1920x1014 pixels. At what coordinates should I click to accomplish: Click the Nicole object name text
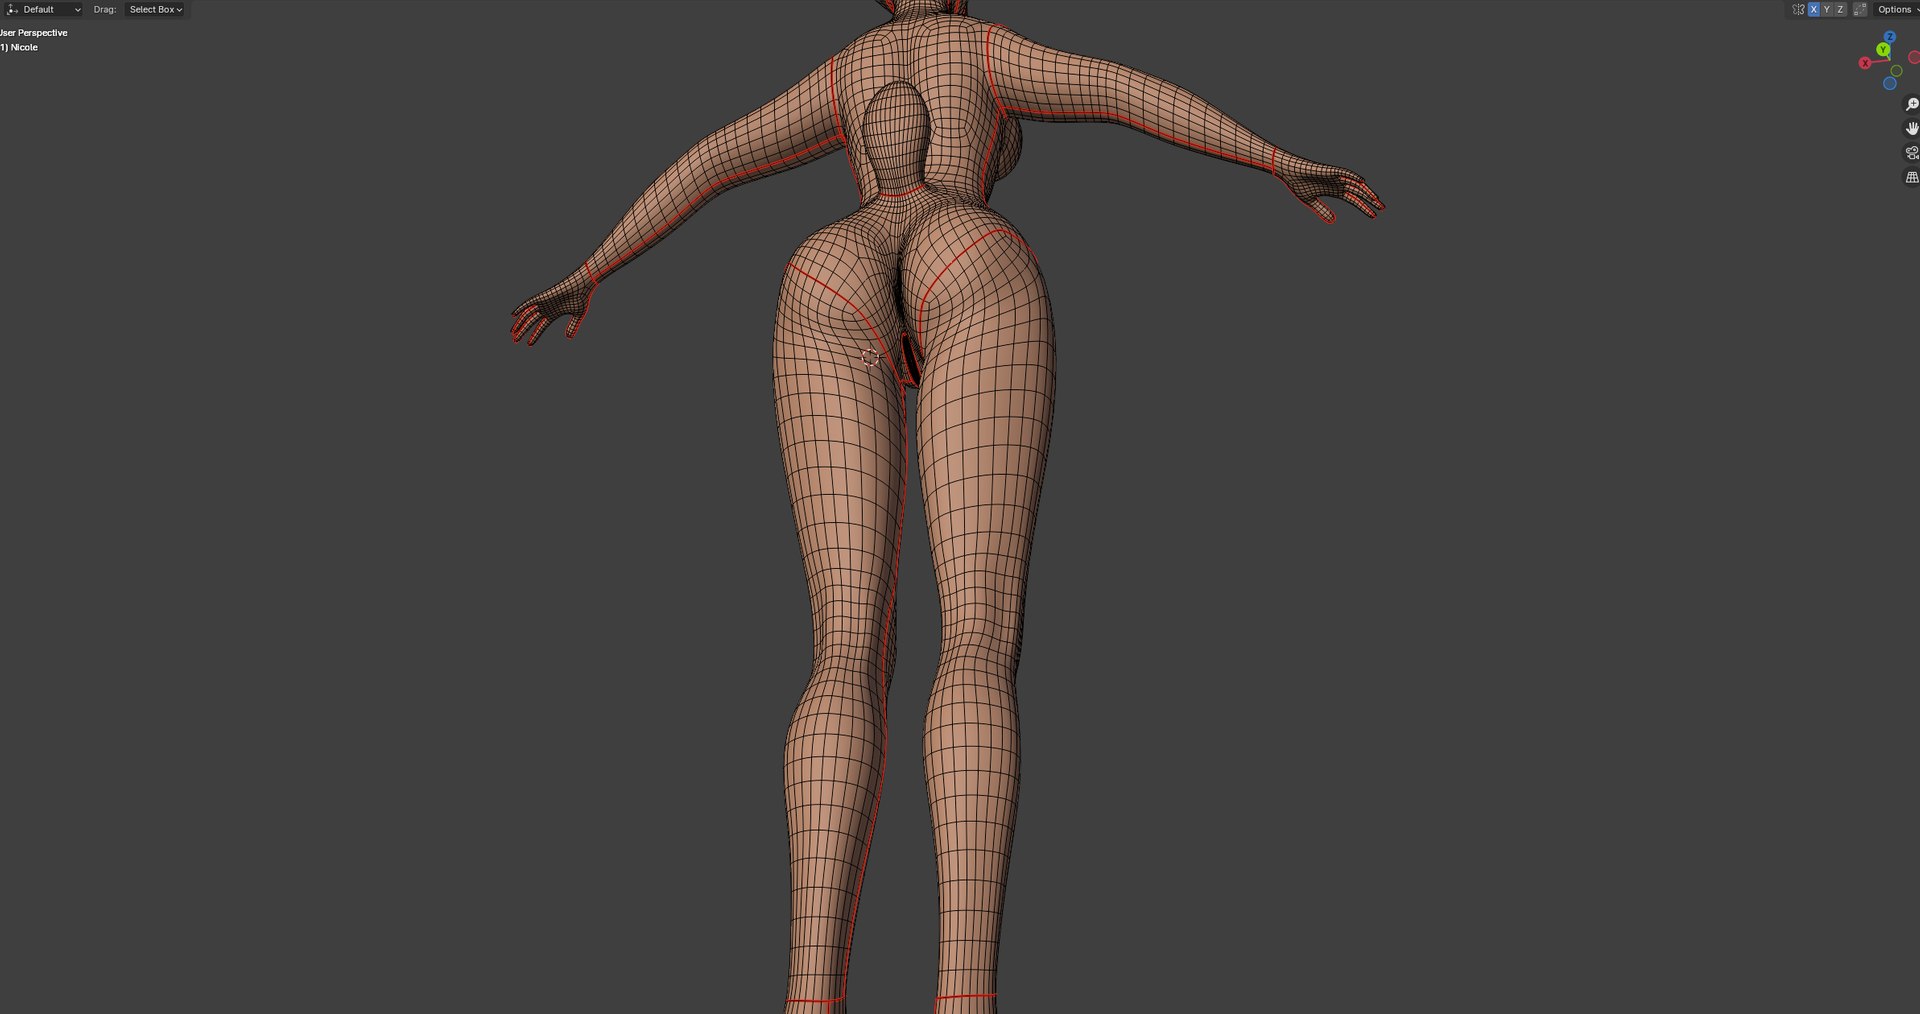point(24,47)
